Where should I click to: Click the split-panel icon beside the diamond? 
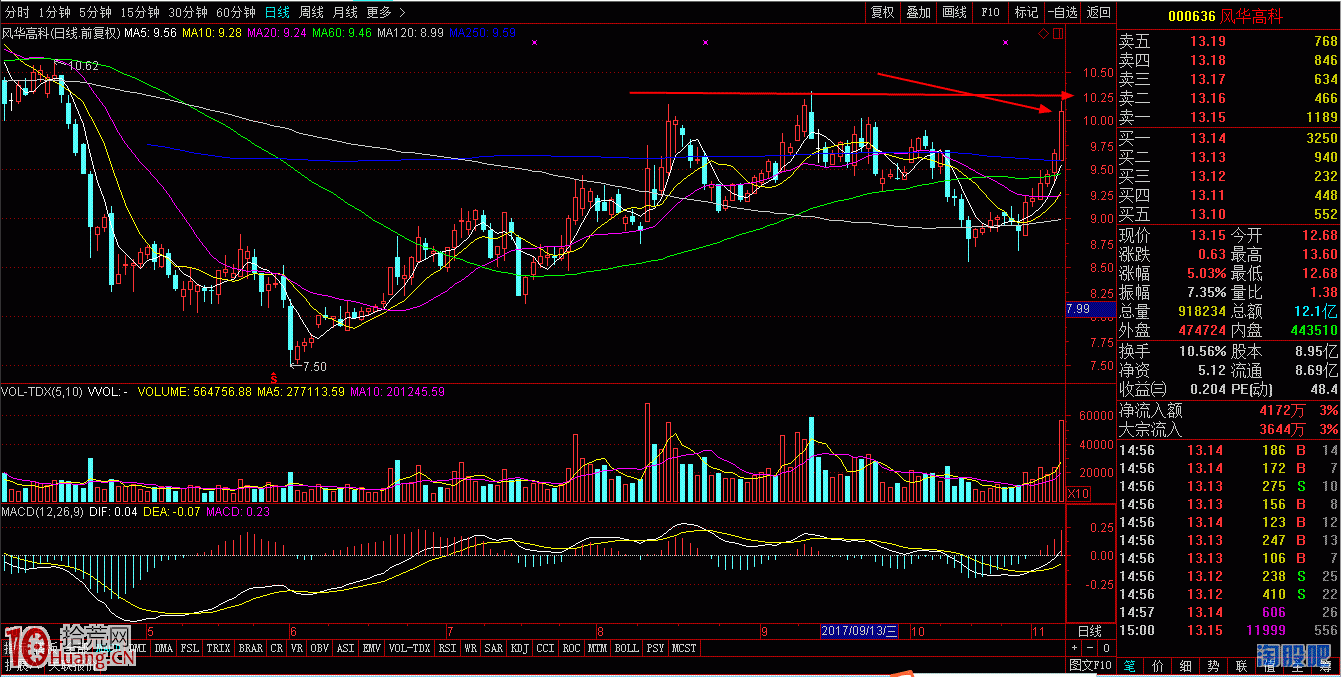point(1059,33)
